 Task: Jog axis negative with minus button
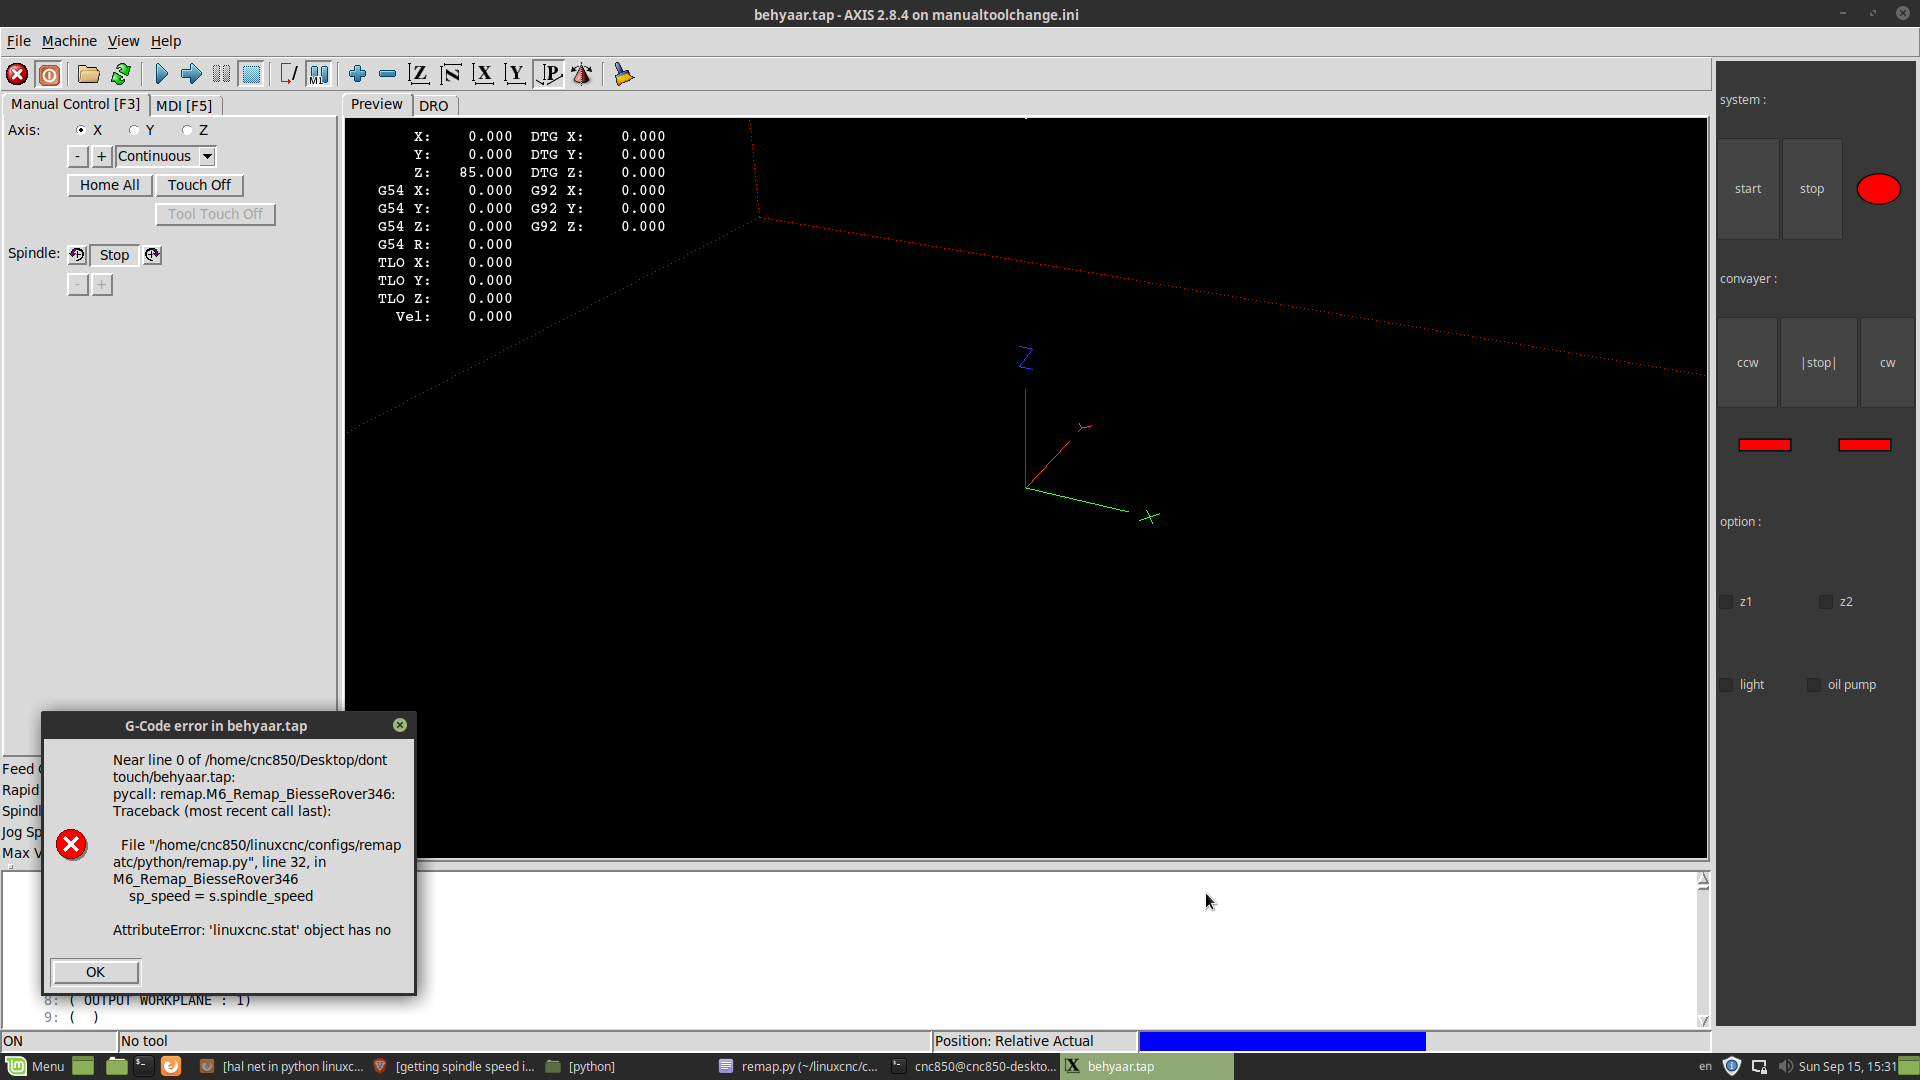coord(77,156)
